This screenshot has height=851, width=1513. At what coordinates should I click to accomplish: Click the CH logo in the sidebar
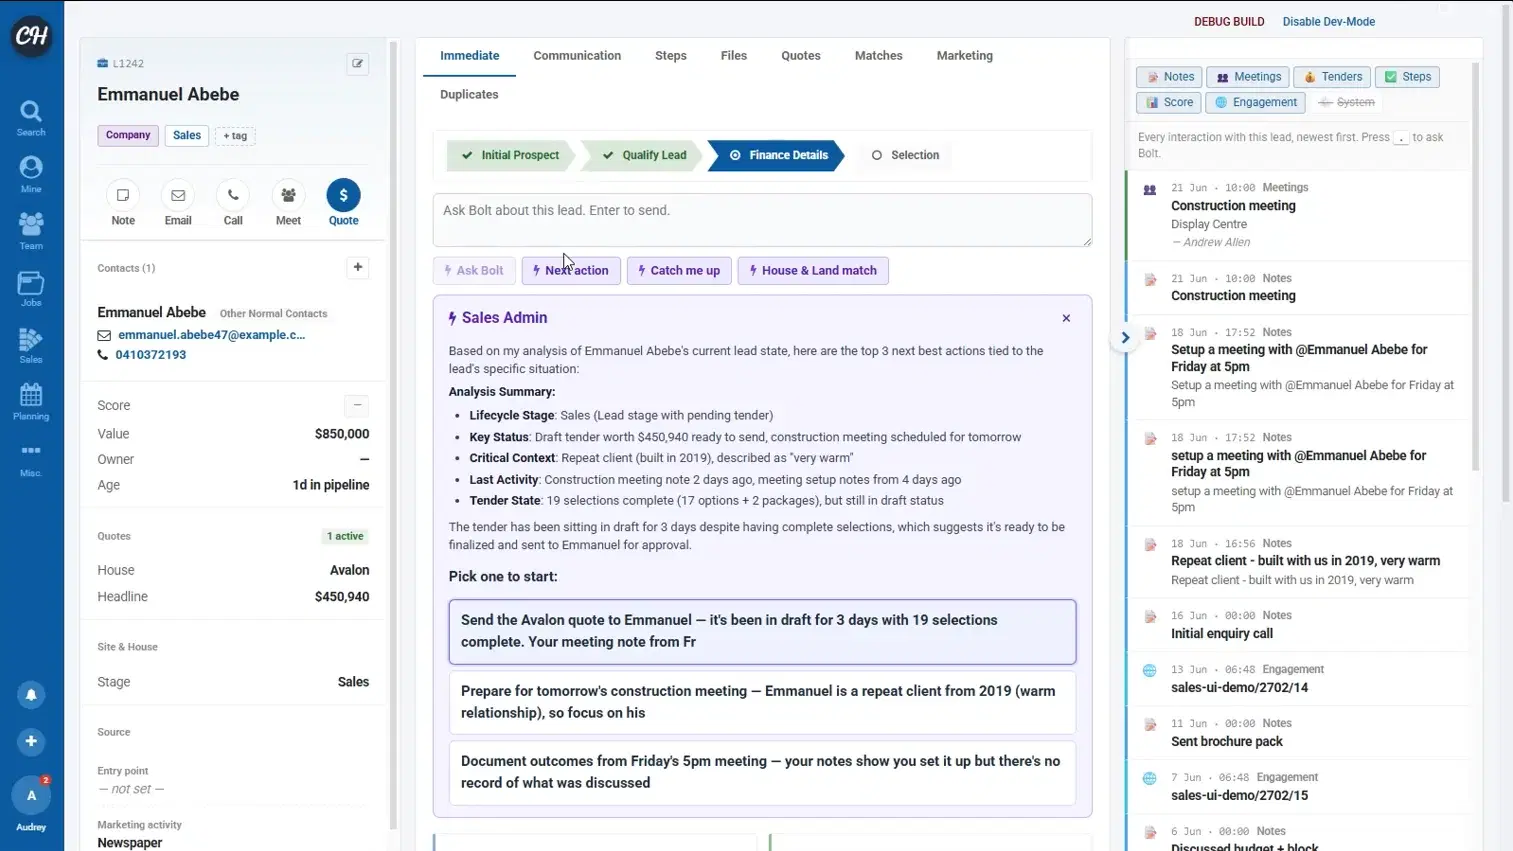click(x=31, y=35)
